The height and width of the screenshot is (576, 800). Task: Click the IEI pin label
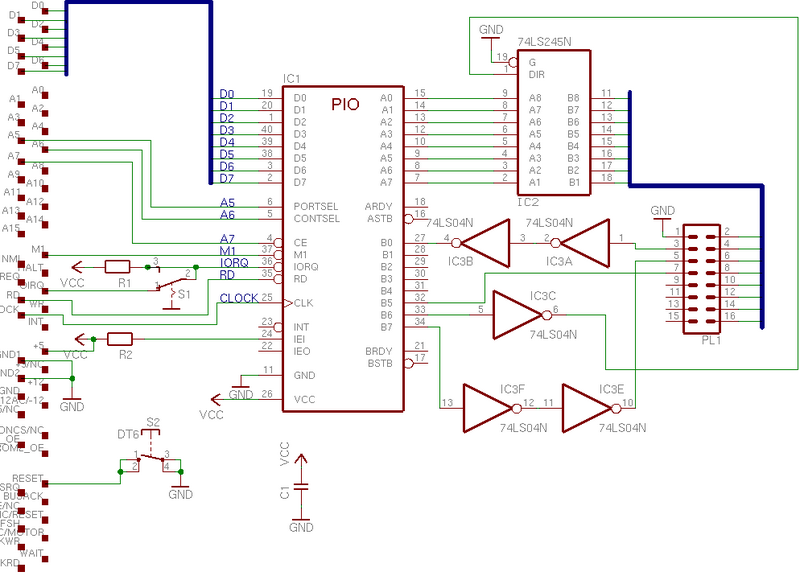pos(299,339)
